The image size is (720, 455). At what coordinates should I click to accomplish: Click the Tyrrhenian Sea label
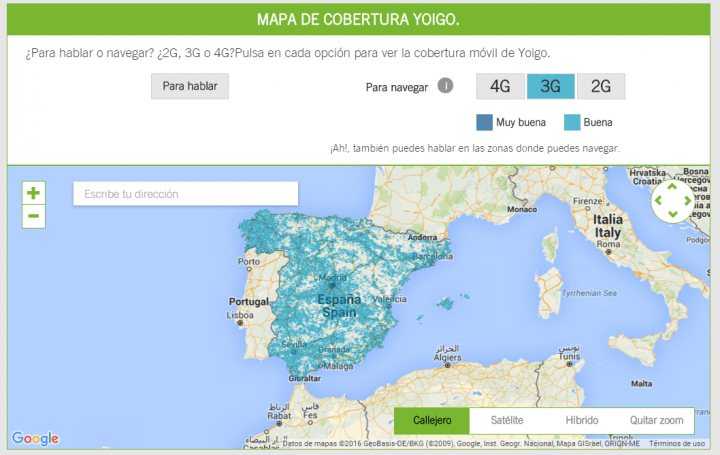coord(589,293)
